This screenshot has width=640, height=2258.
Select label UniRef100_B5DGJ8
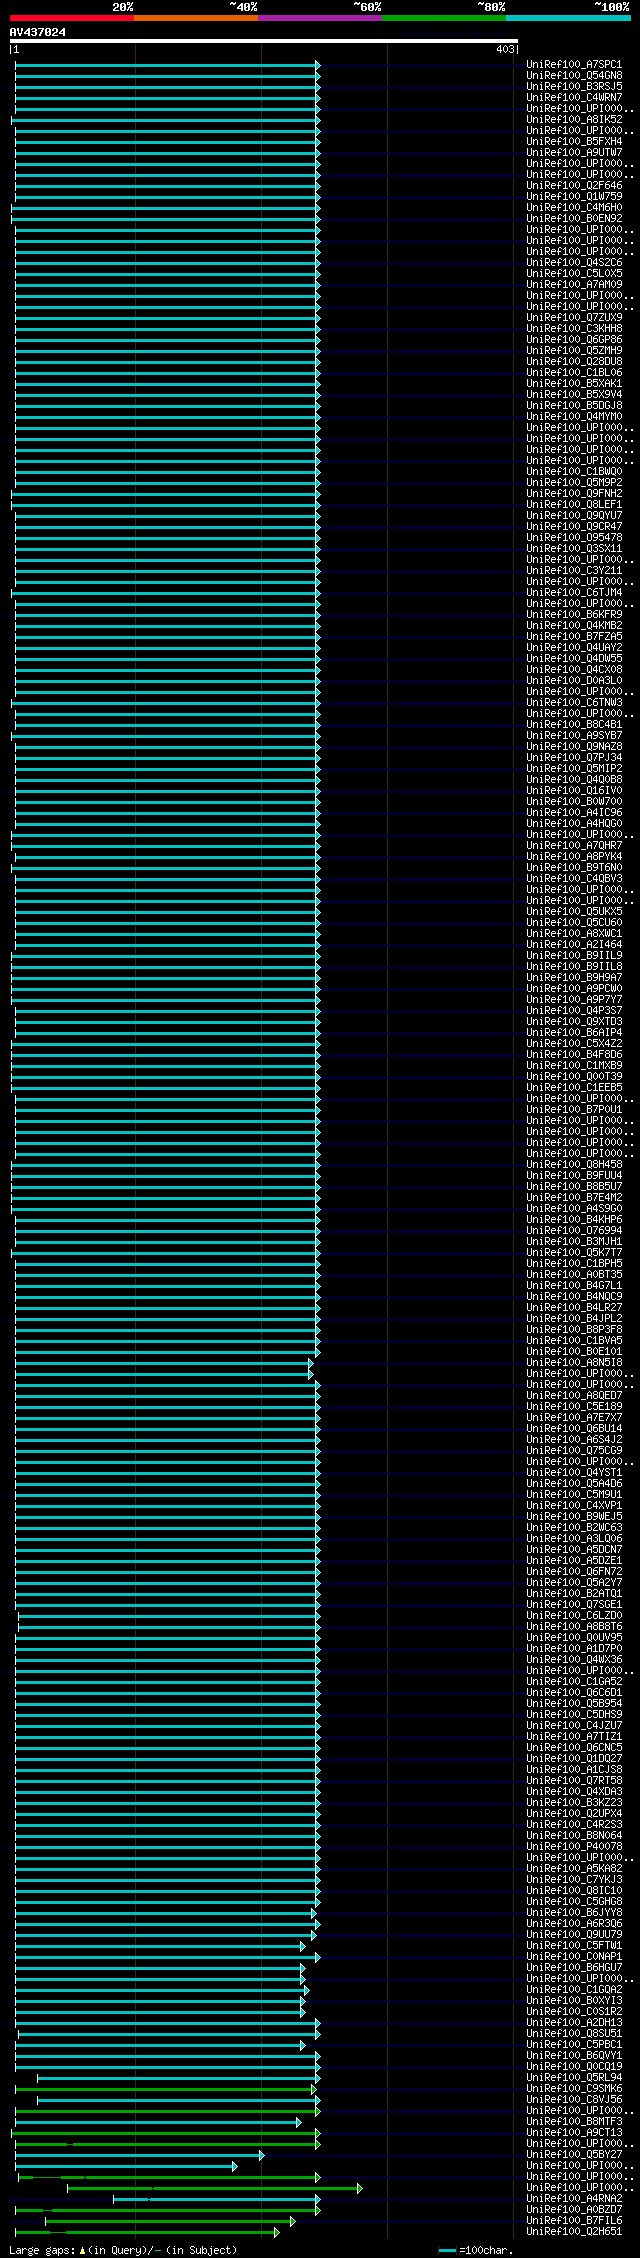(574, 405)
